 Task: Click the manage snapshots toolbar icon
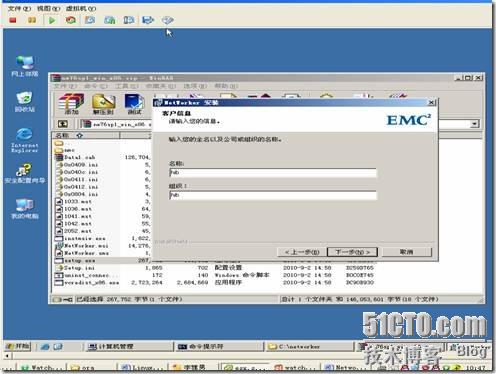(129, 20)
